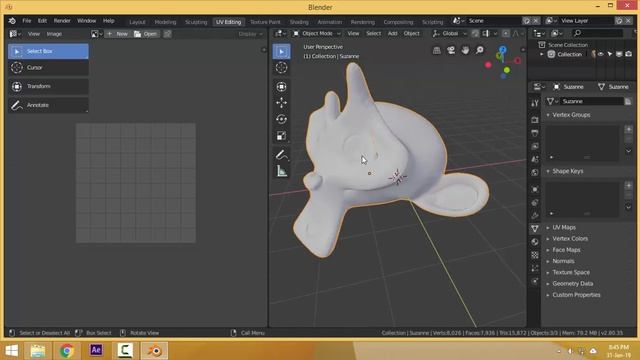Expand the Texture Space panel
The height and width of the screenshot is (360, 640).
point(548,273)
